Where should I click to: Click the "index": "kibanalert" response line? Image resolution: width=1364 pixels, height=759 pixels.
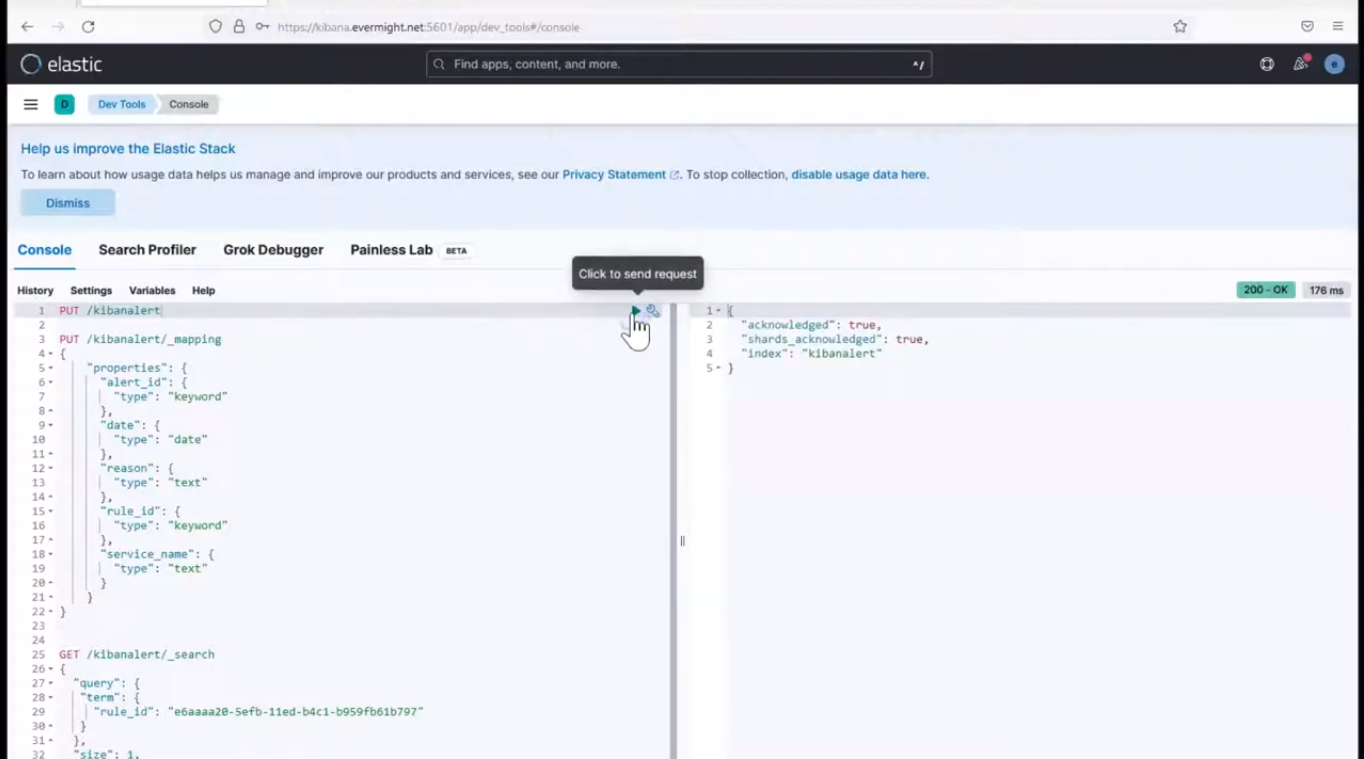[x=811, y=353]
